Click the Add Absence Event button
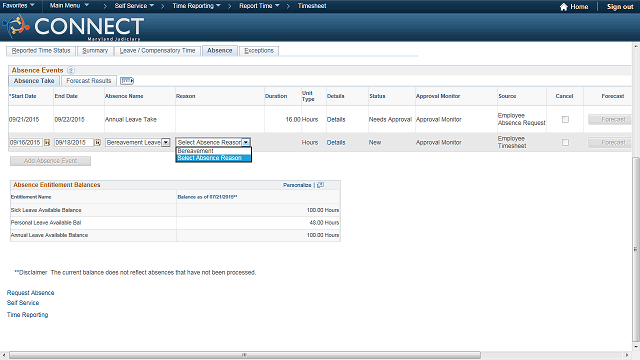The image size is (640, 360). click(50, 161)
